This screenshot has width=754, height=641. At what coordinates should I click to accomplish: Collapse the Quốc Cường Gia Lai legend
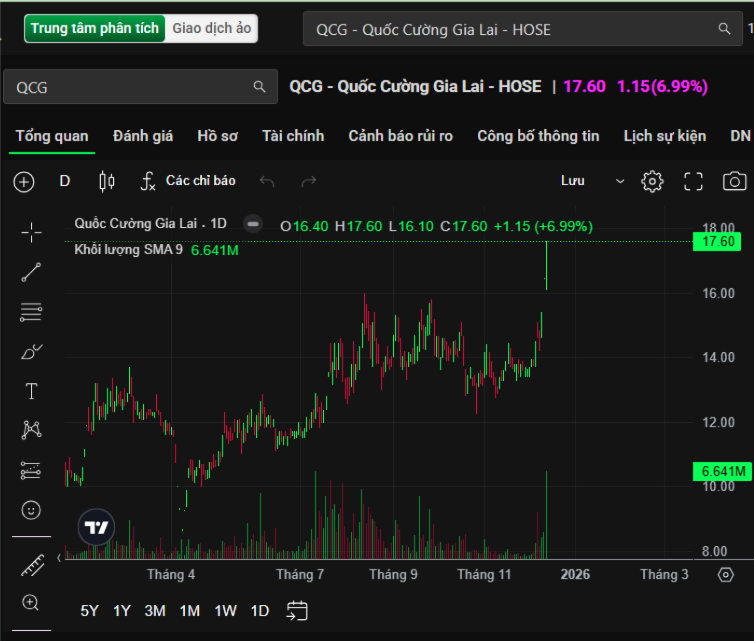254,224
